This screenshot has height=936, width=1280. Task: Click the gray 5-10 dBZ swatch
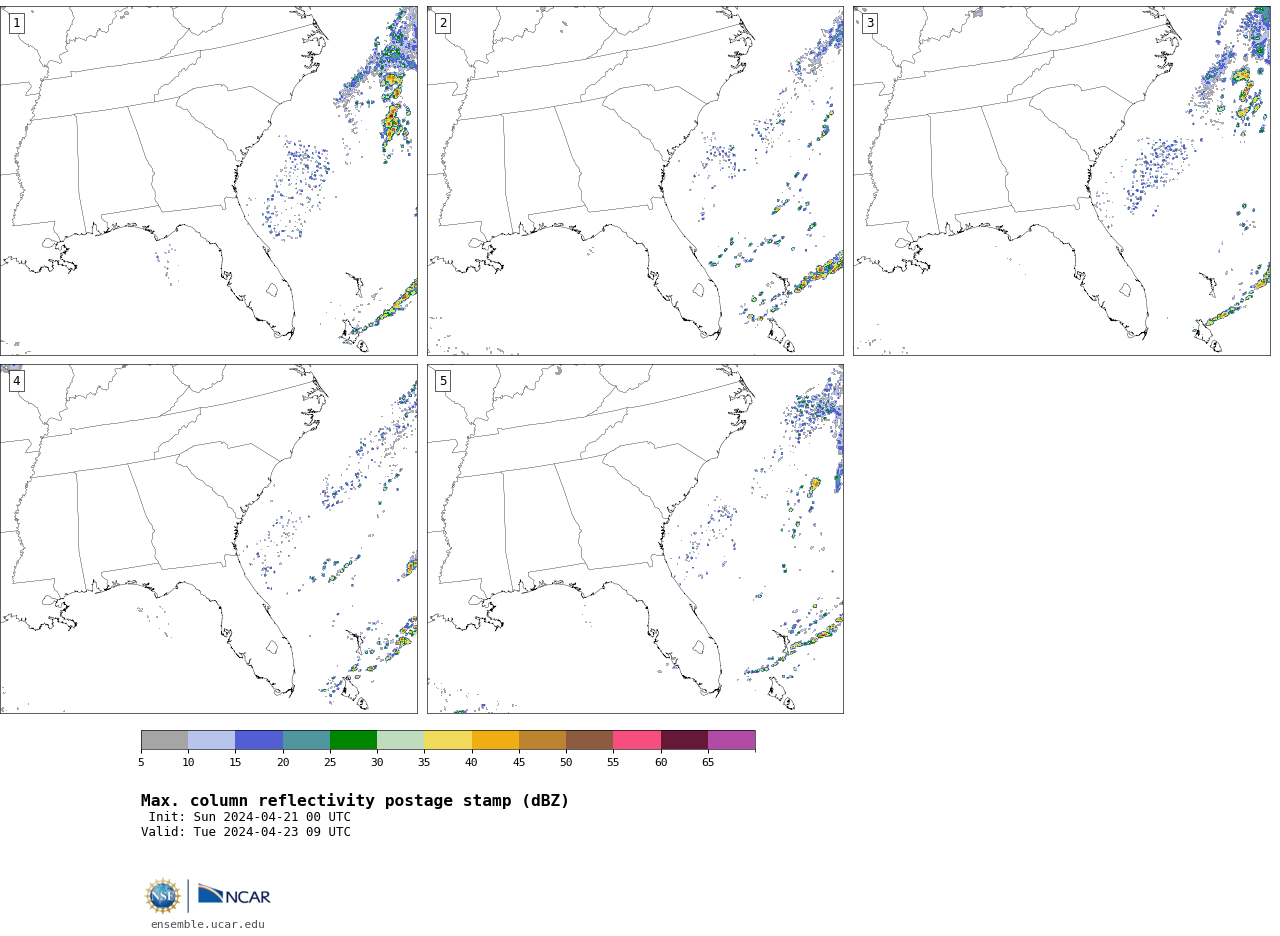point(164,740)
